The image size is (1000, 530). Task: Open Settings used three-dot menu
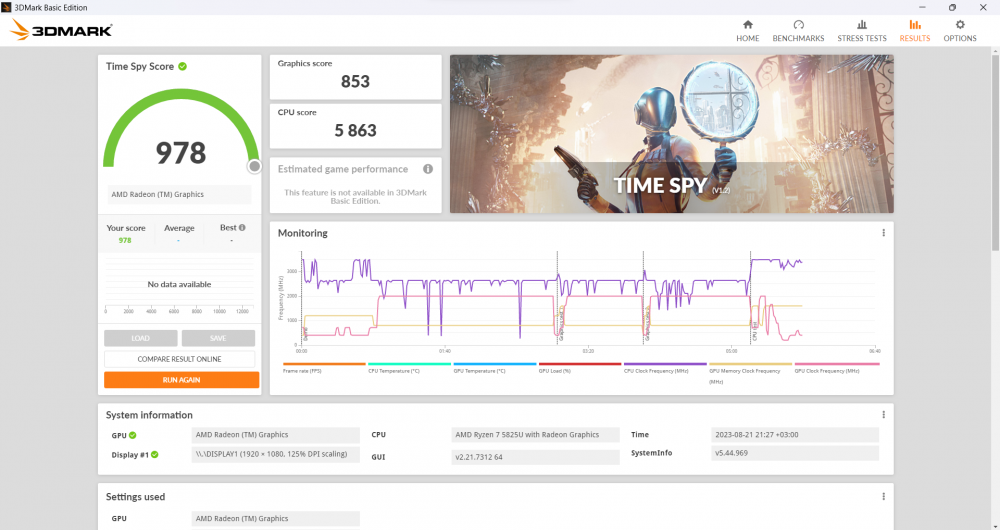tap(883, 496)
